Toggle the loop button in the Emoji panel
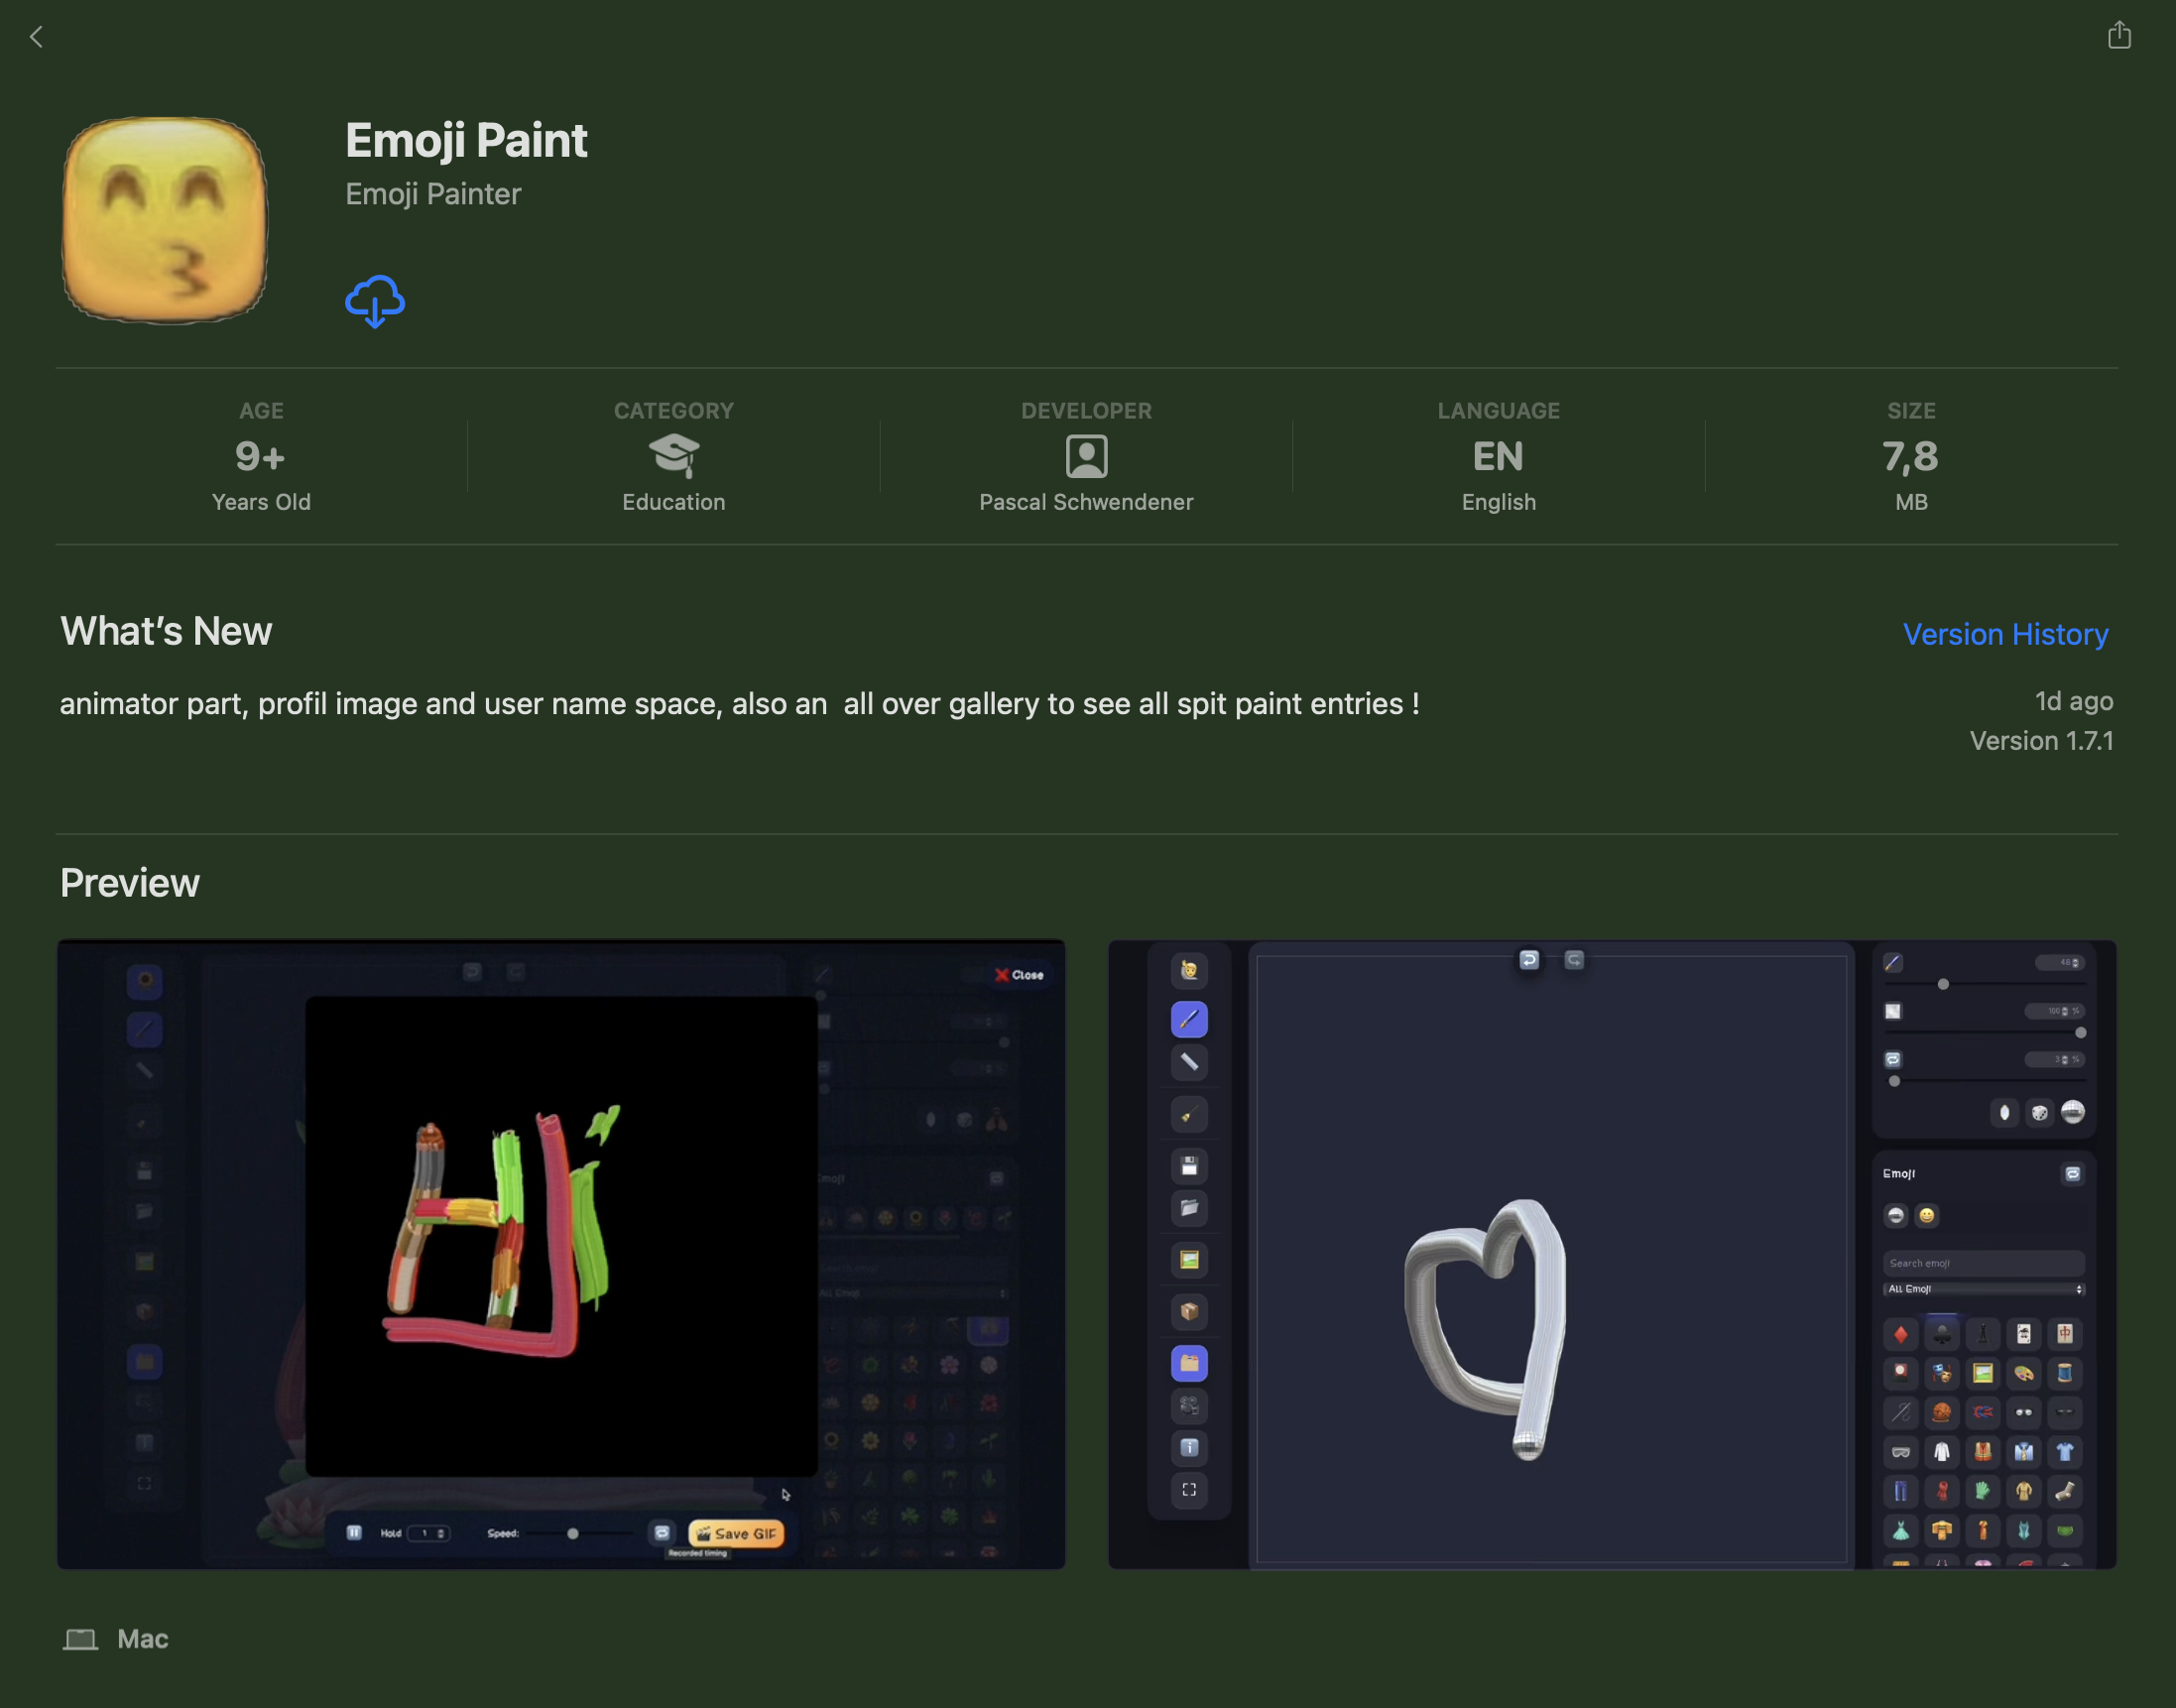Viewport: 2176px width, 1708px height. tap(2074, 1176)
